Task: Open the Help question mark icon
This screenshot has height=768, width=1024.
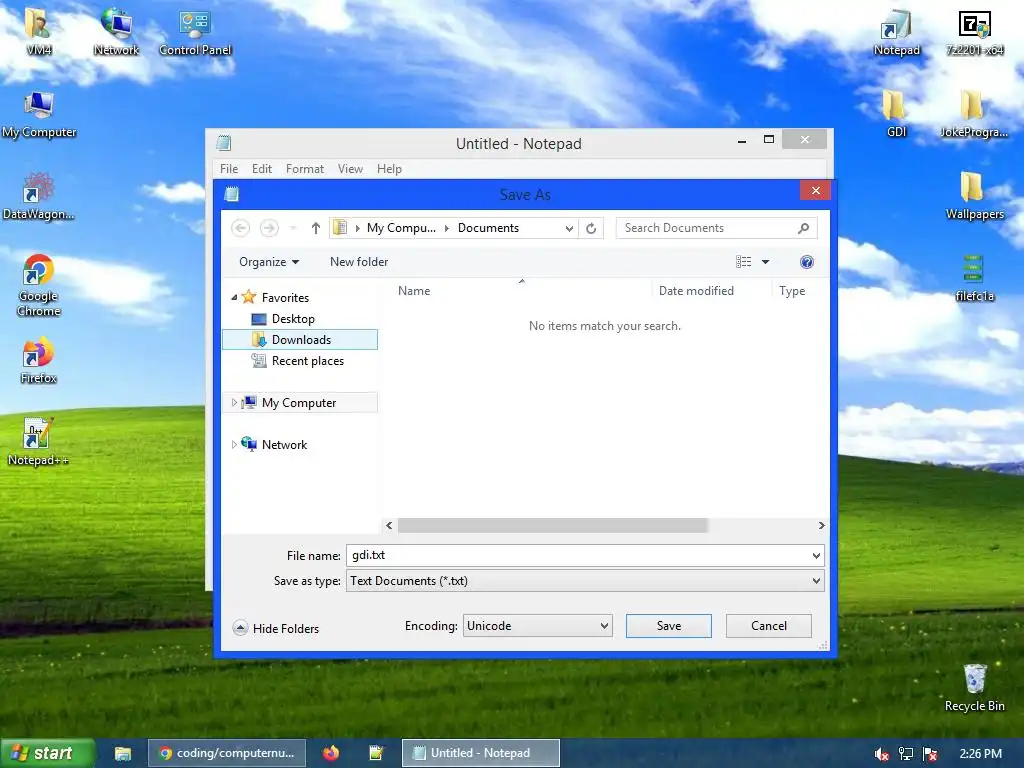Action: click(807, 262)
